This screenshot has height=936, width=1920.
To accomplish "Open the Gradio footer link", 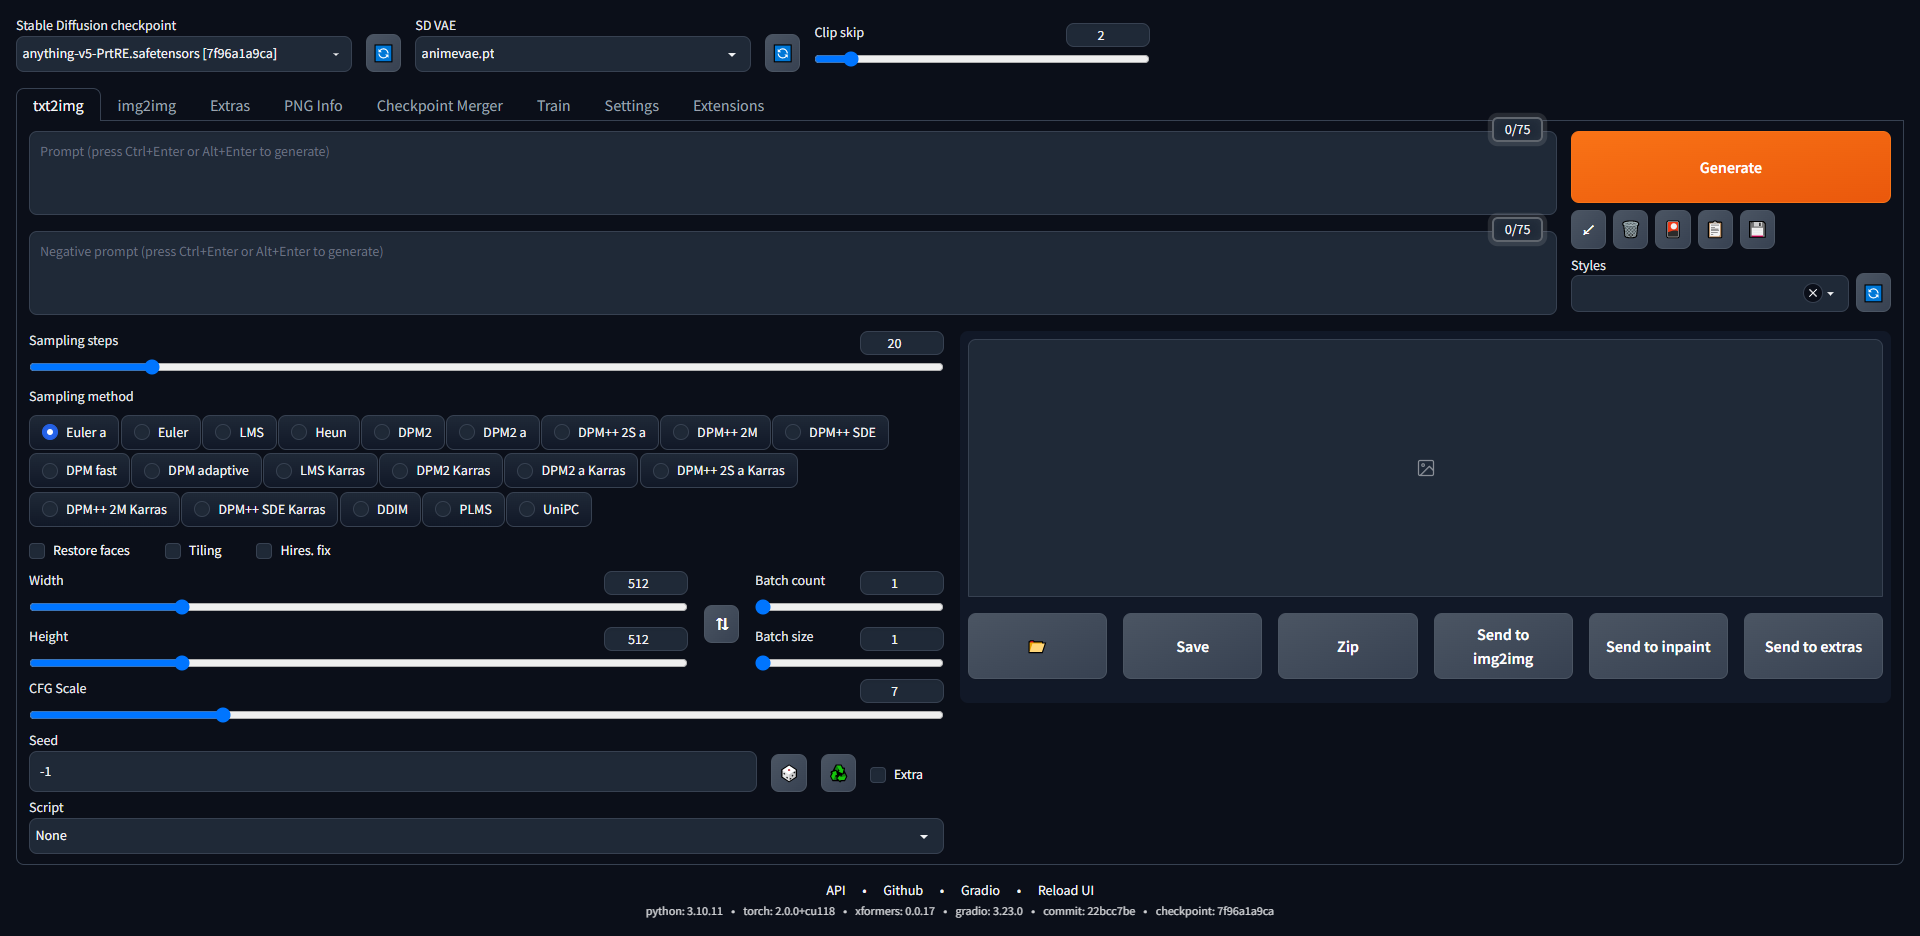I will point(980,890).
